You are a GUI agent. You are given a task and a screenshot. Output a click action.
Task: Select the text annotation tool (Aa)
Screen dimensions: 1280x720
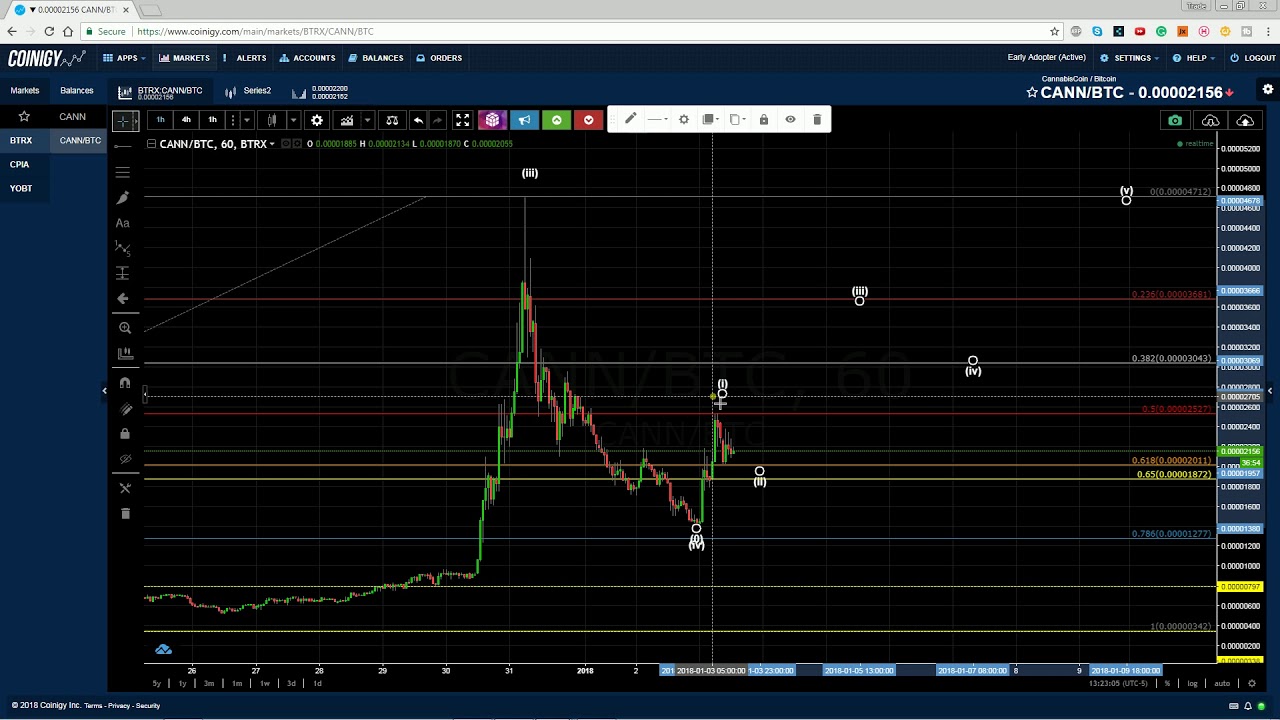(123, 223)
